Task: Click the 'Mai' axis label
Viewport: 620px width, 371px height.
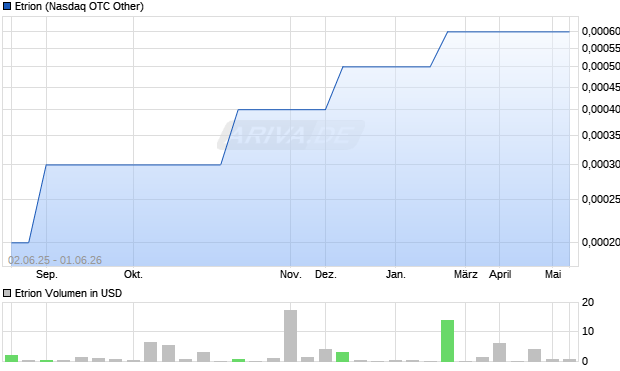Action: coord(553,274)
